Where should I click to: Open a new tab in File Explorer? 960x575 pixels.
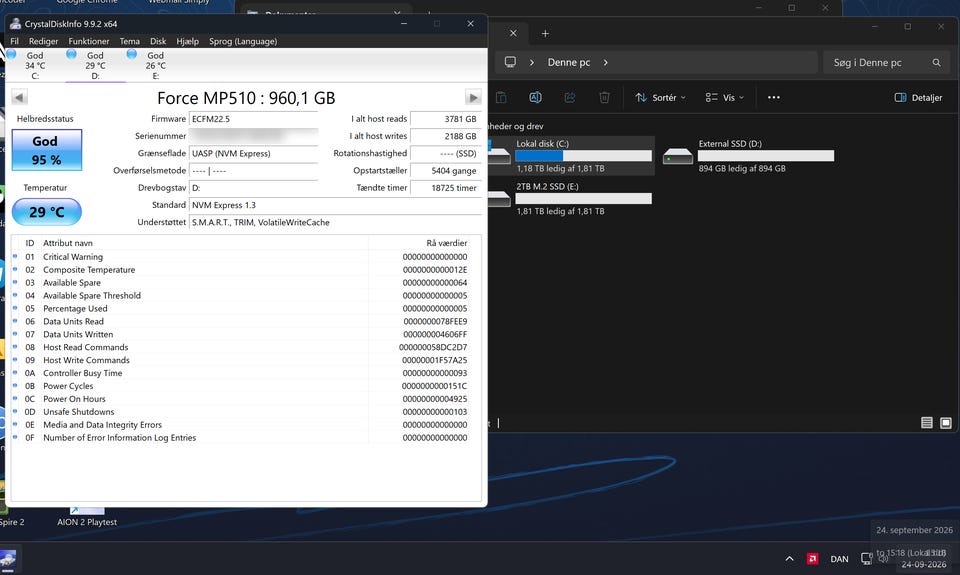pos(545,34)
